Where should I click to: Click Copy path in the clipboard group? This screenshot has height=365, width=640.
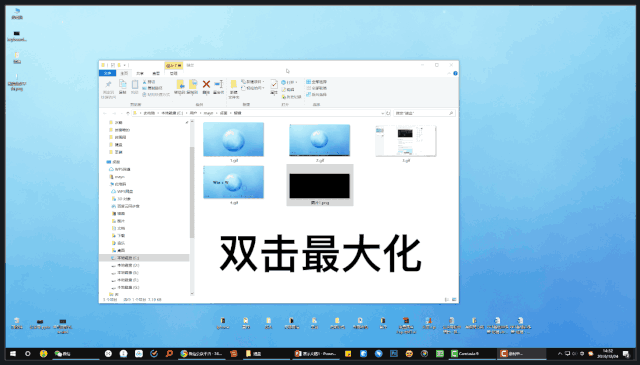pos(152,88)
